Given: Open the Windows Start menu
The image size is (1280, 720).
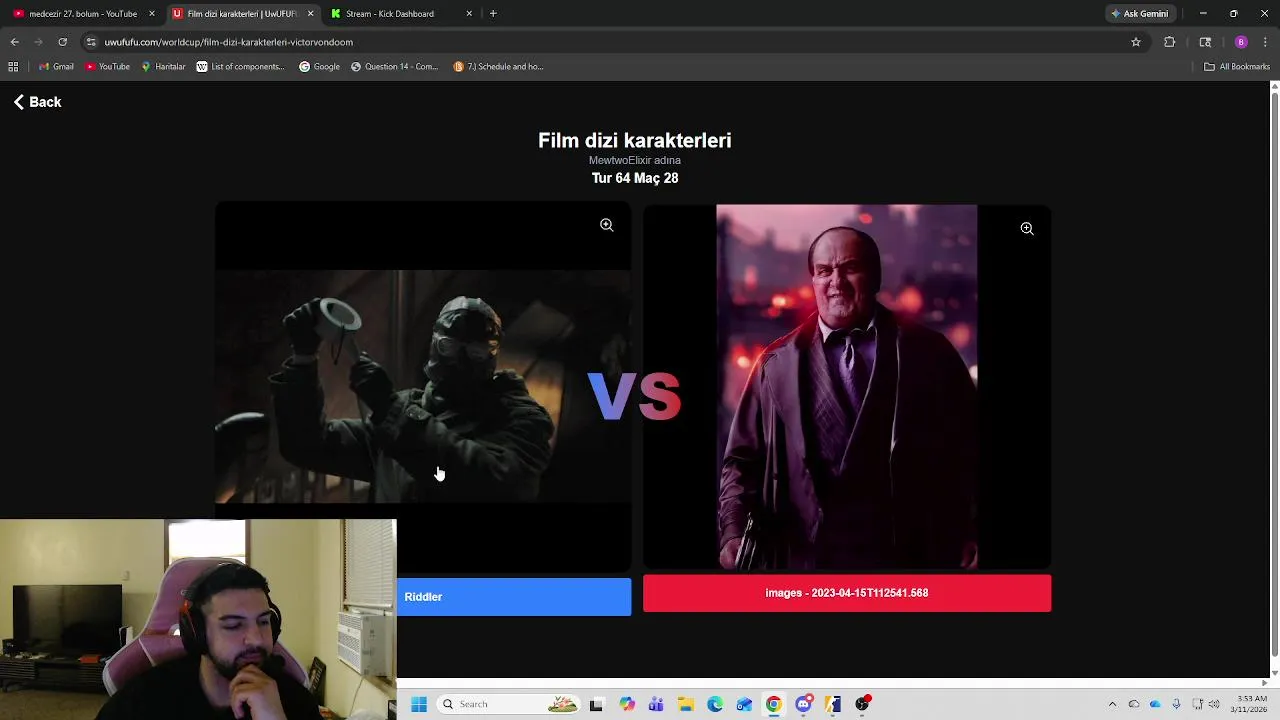Looking at the screenshot, I should (x=419, y=704).
